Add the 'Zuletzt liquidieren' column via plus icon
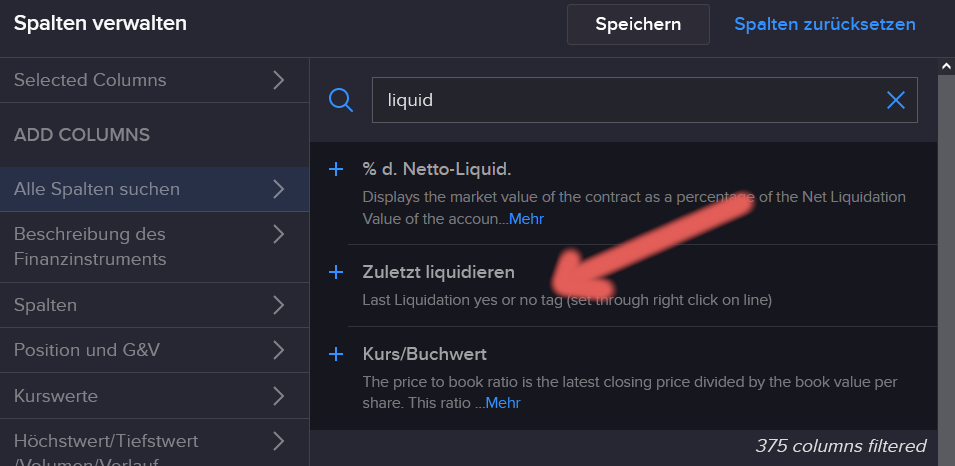This screenshot has width=955, height=466. 336,272
